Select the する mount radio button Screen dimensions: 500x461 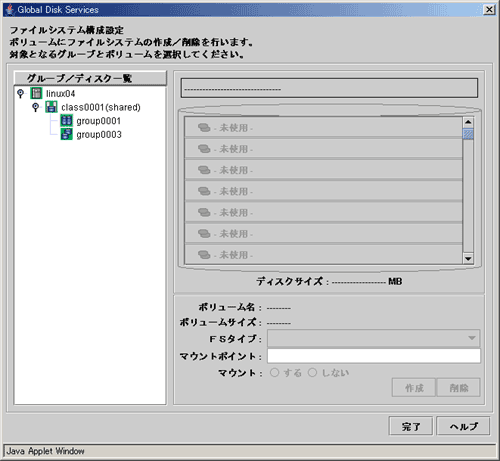[274, 372]
